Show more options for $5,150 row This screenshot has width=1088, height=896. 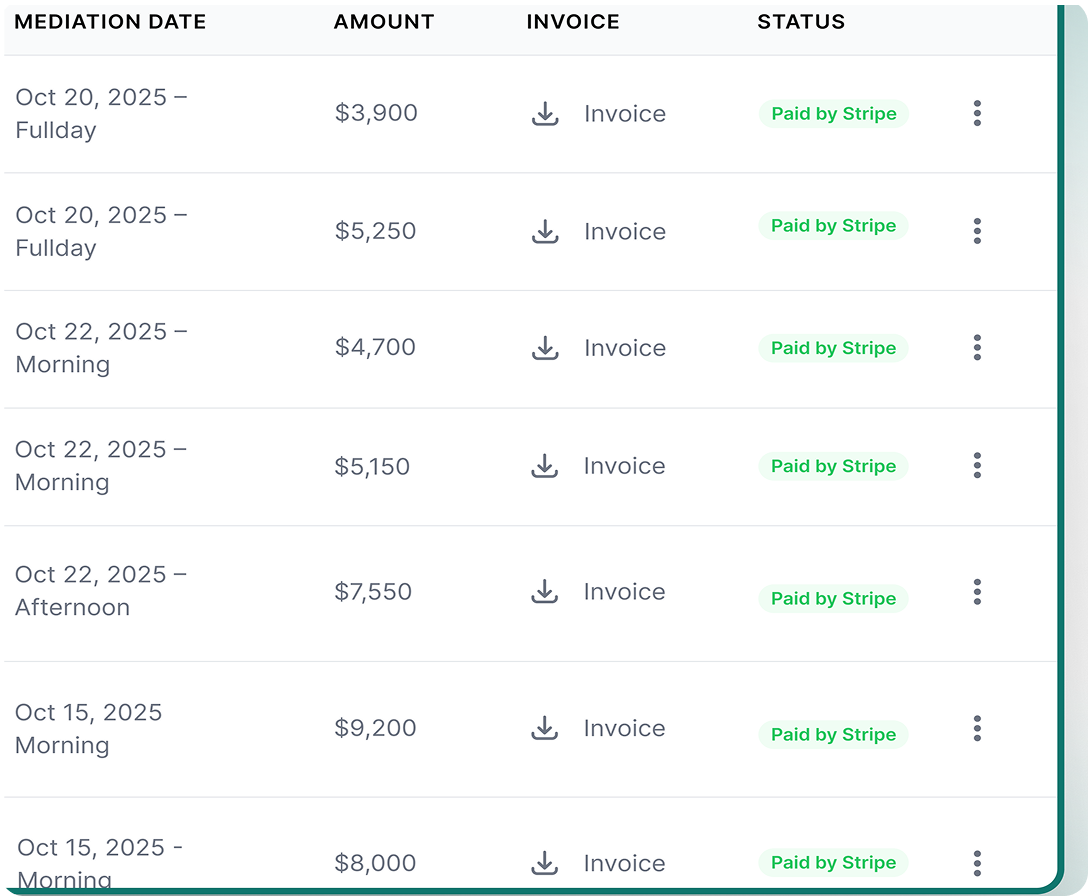977,465
